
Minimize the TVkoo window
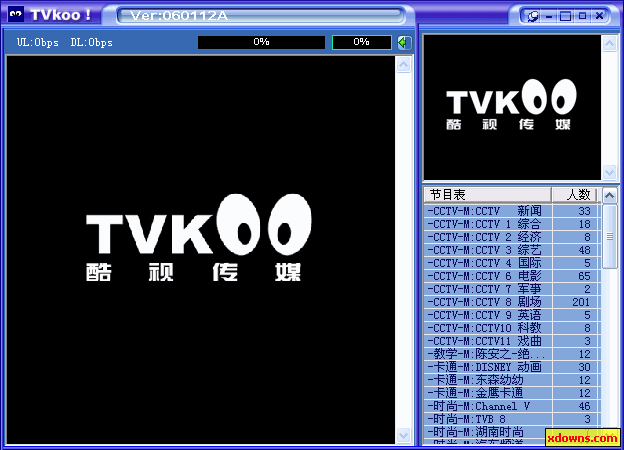[550, 16]
